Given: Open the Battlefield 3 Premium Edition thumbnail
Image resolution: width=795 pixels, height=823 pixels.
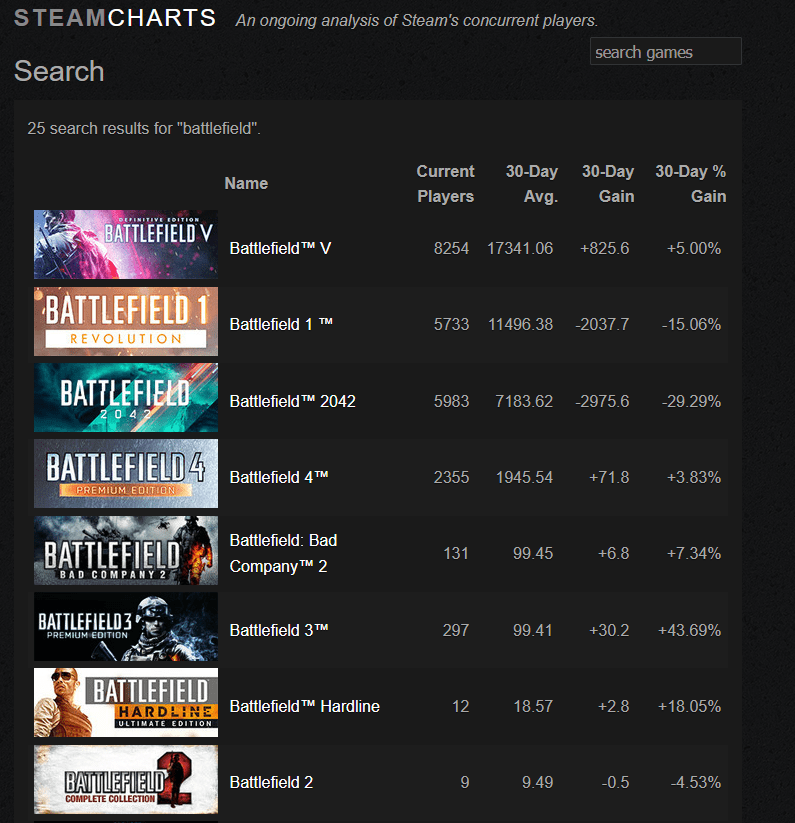Looking at the screenshot, I should click(126, 626).
